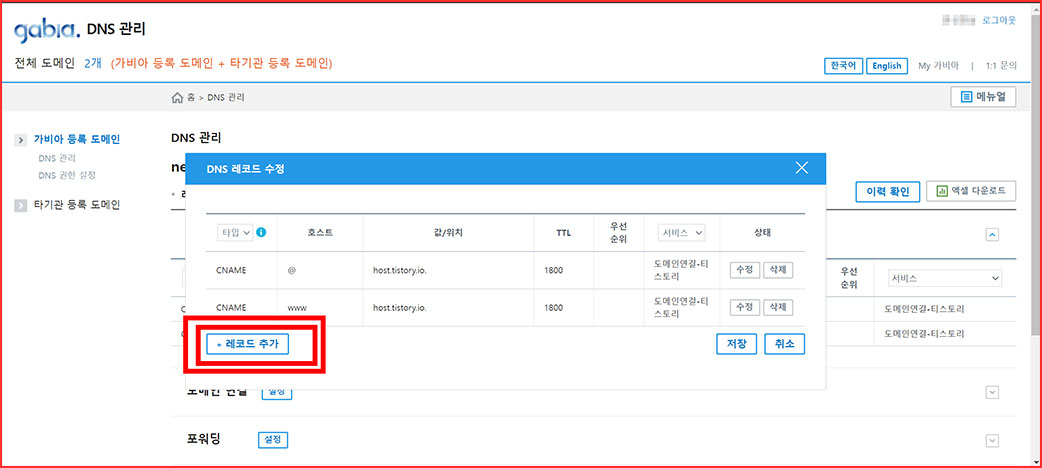1042x468 pixels.
Task: Open 이력 확인 history
Action: click(887, 191)
